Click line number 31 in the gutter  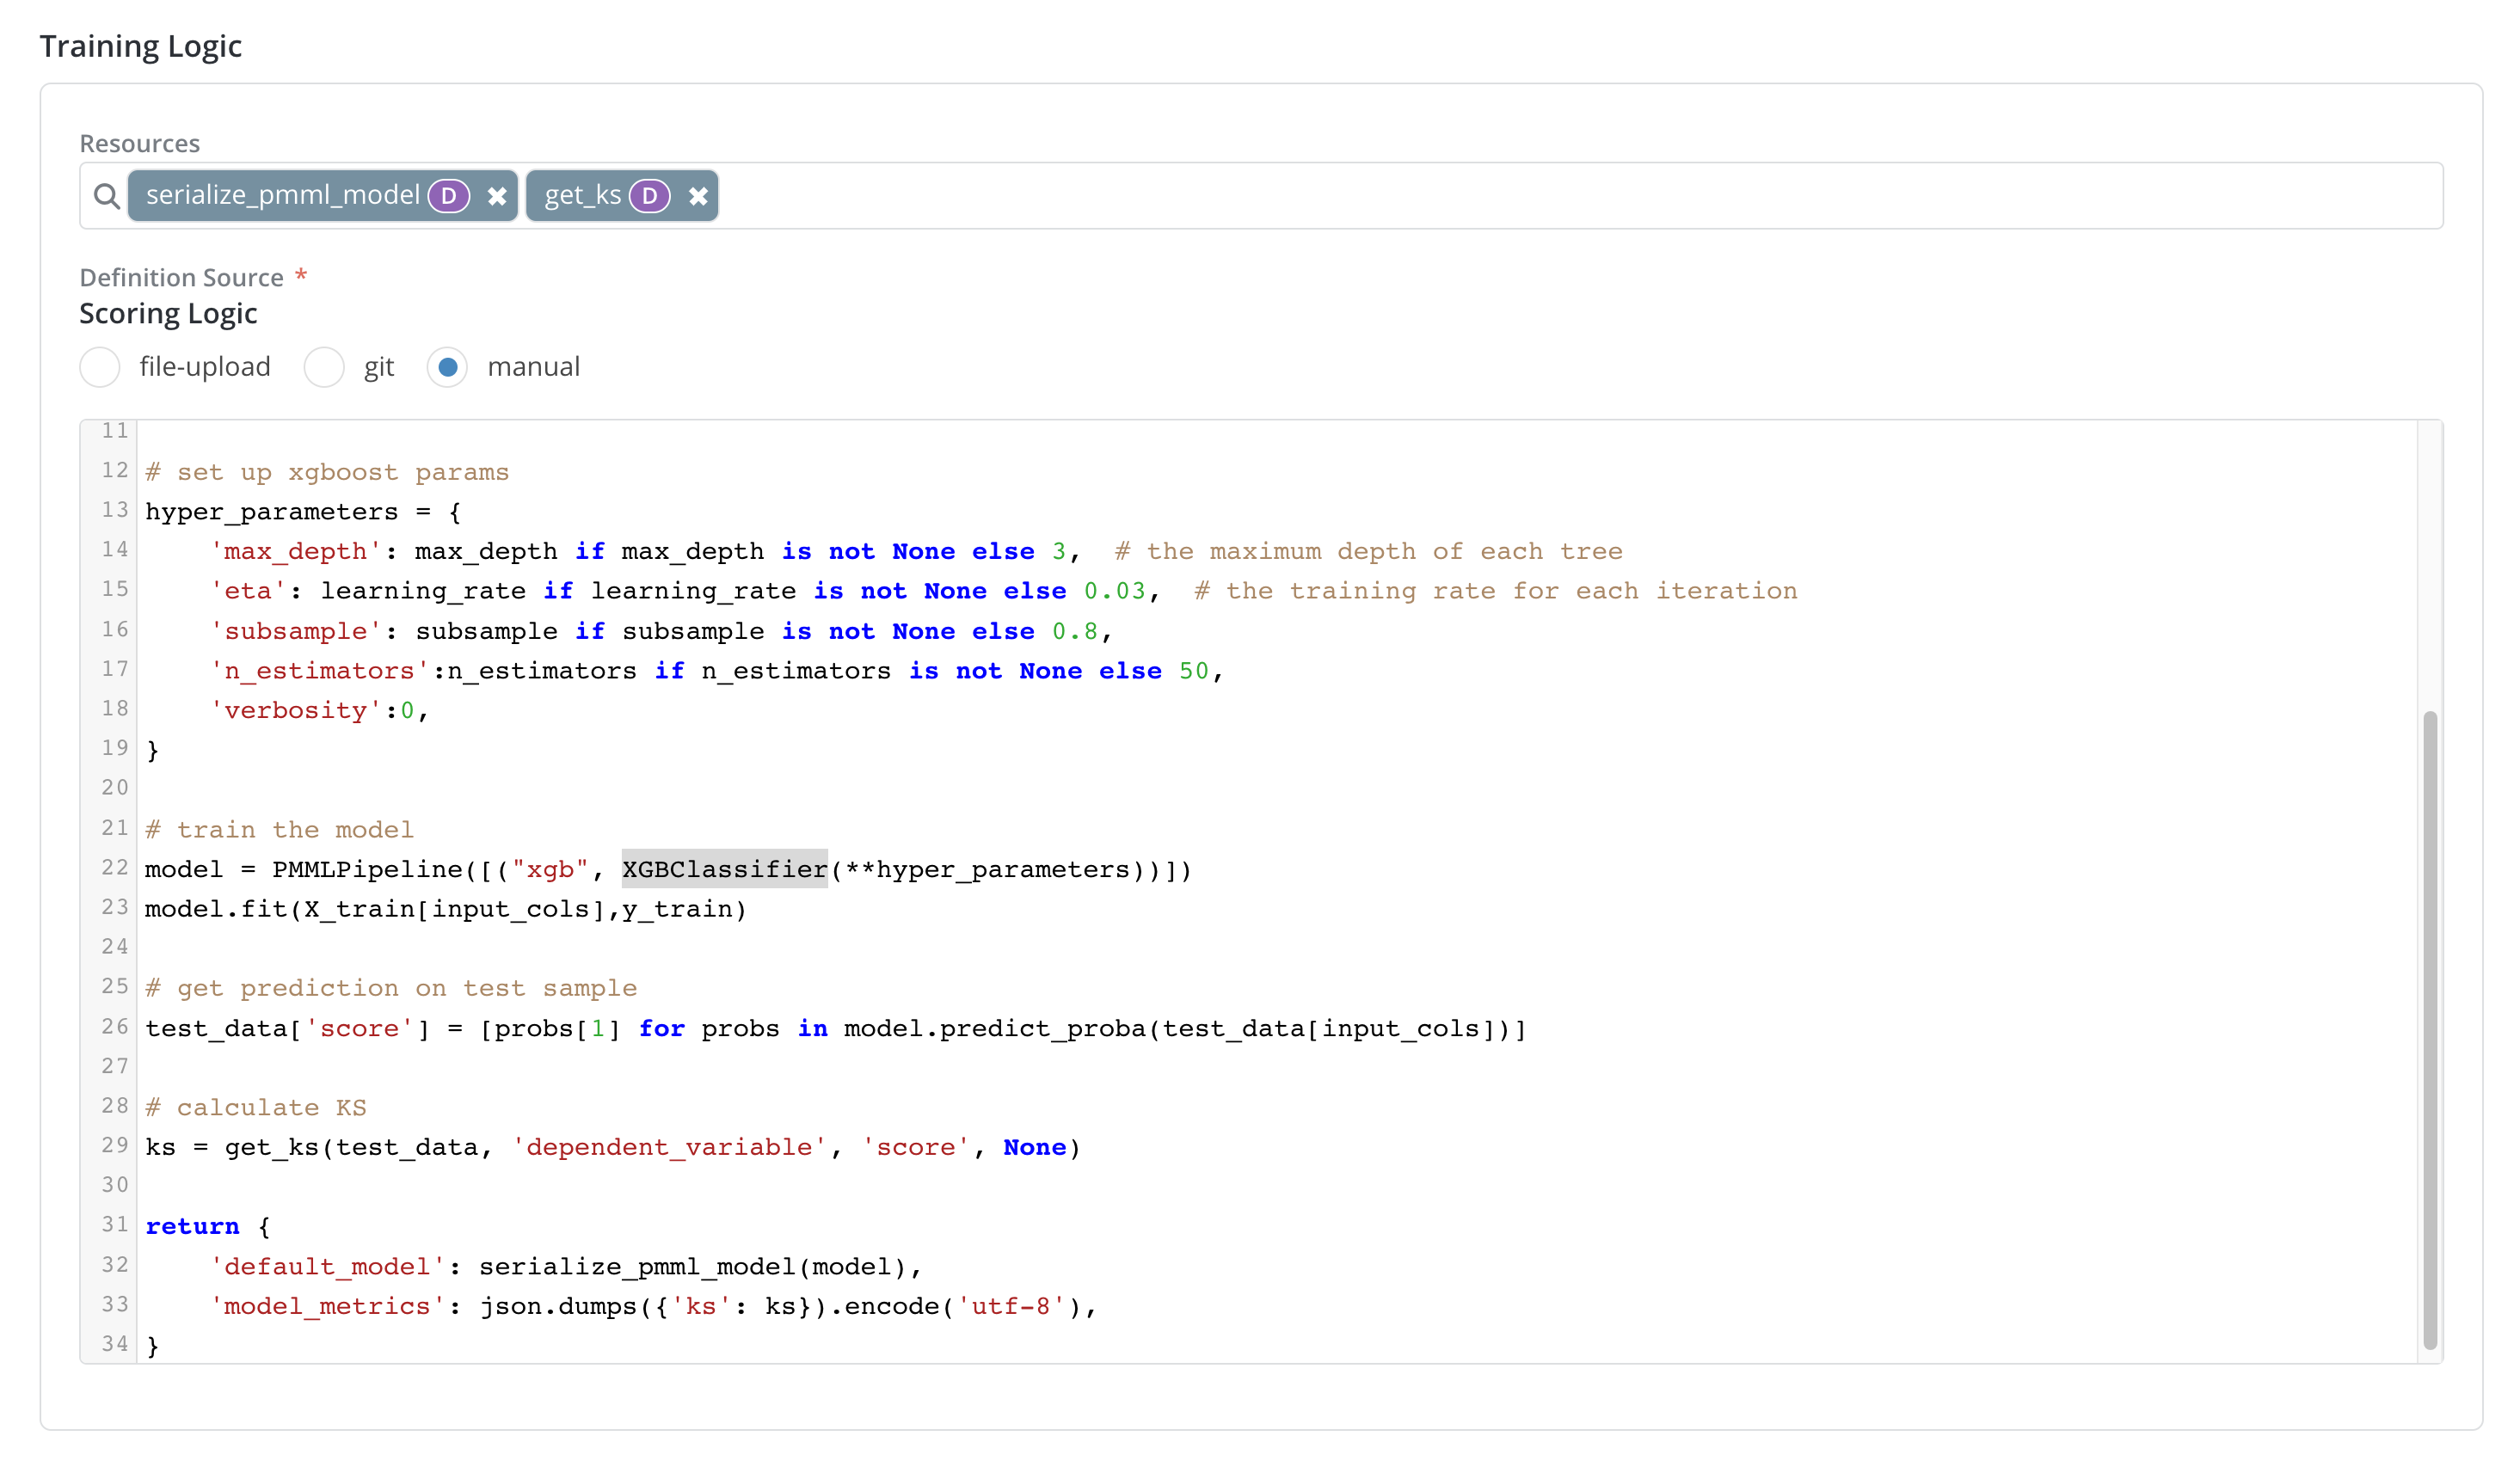point(115,1225)
